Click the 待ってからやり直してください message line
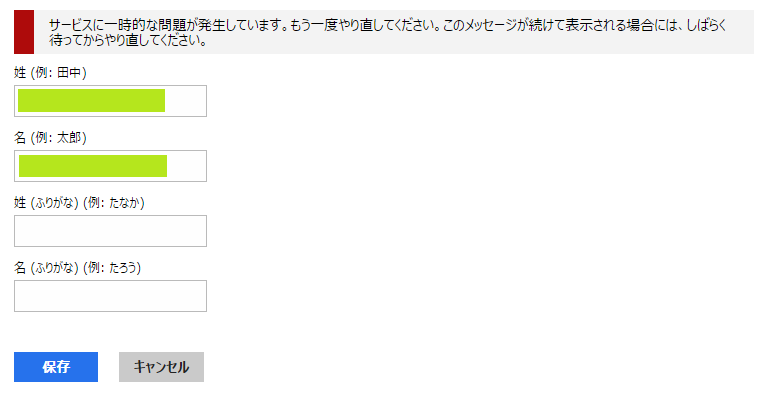Screen dimensions: 767x398 pyautogui.click(x=128, y=40)
